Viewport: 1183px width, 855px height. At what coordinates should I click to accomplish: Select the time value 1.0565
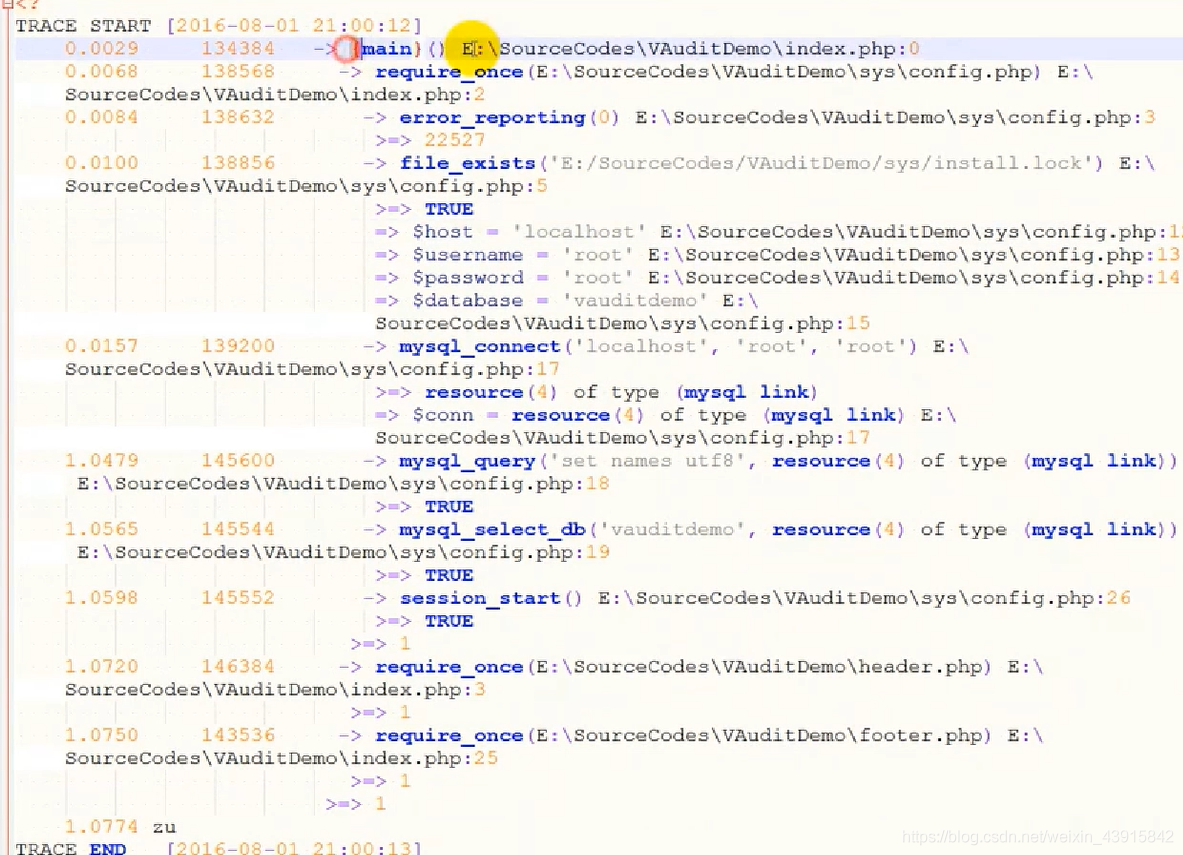point(102,530)
